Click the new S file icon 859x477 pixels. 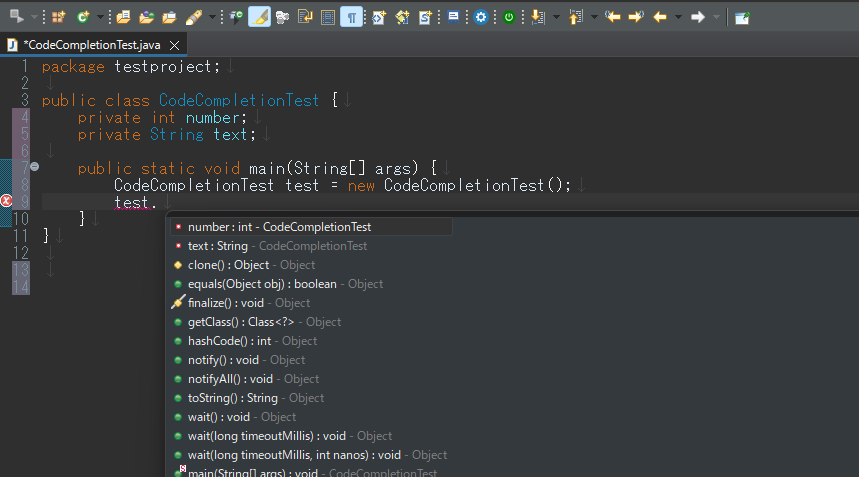[425, 18]
